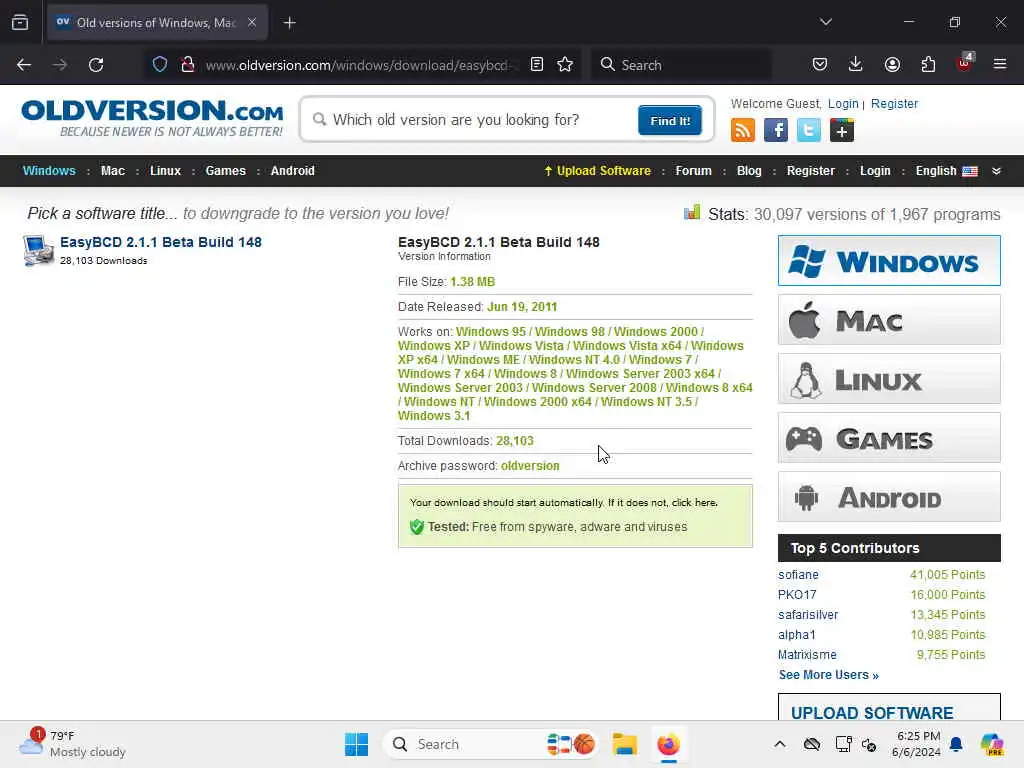This screenshot has width=1024, height=768.
Task: Toggle reader view icon
Action: pos(537,65)
